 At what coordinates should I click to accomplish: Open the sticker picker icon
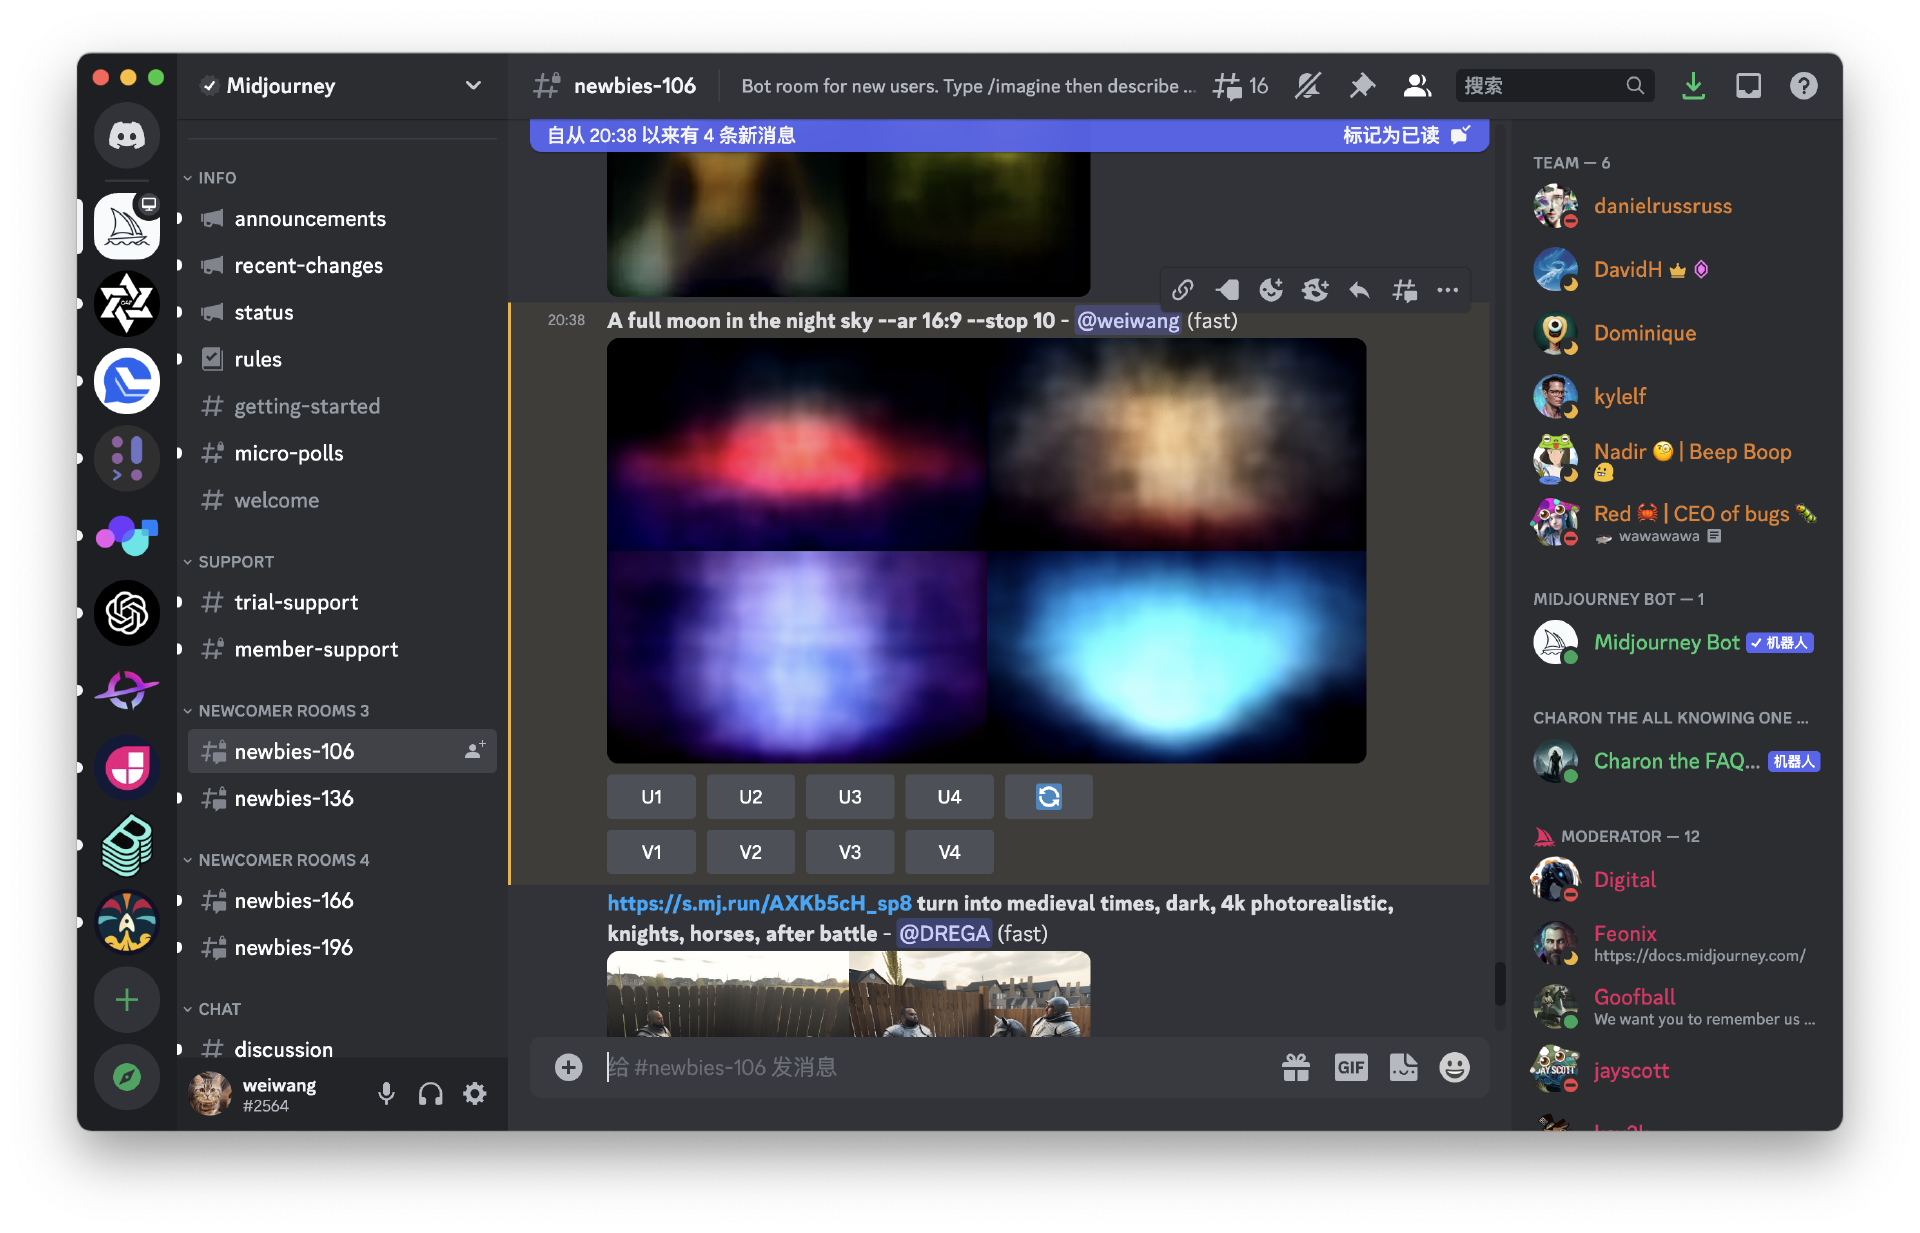coord(1403,1067)
